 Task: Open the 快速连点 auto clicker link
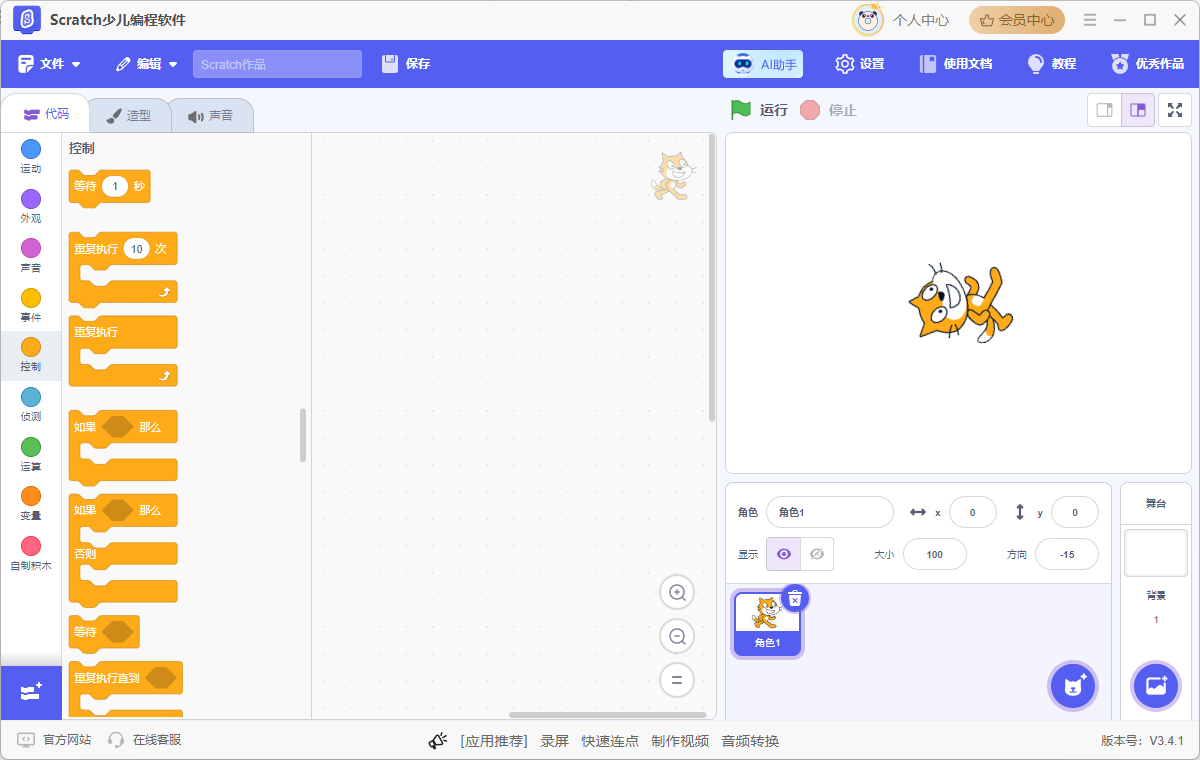(610, 741)
